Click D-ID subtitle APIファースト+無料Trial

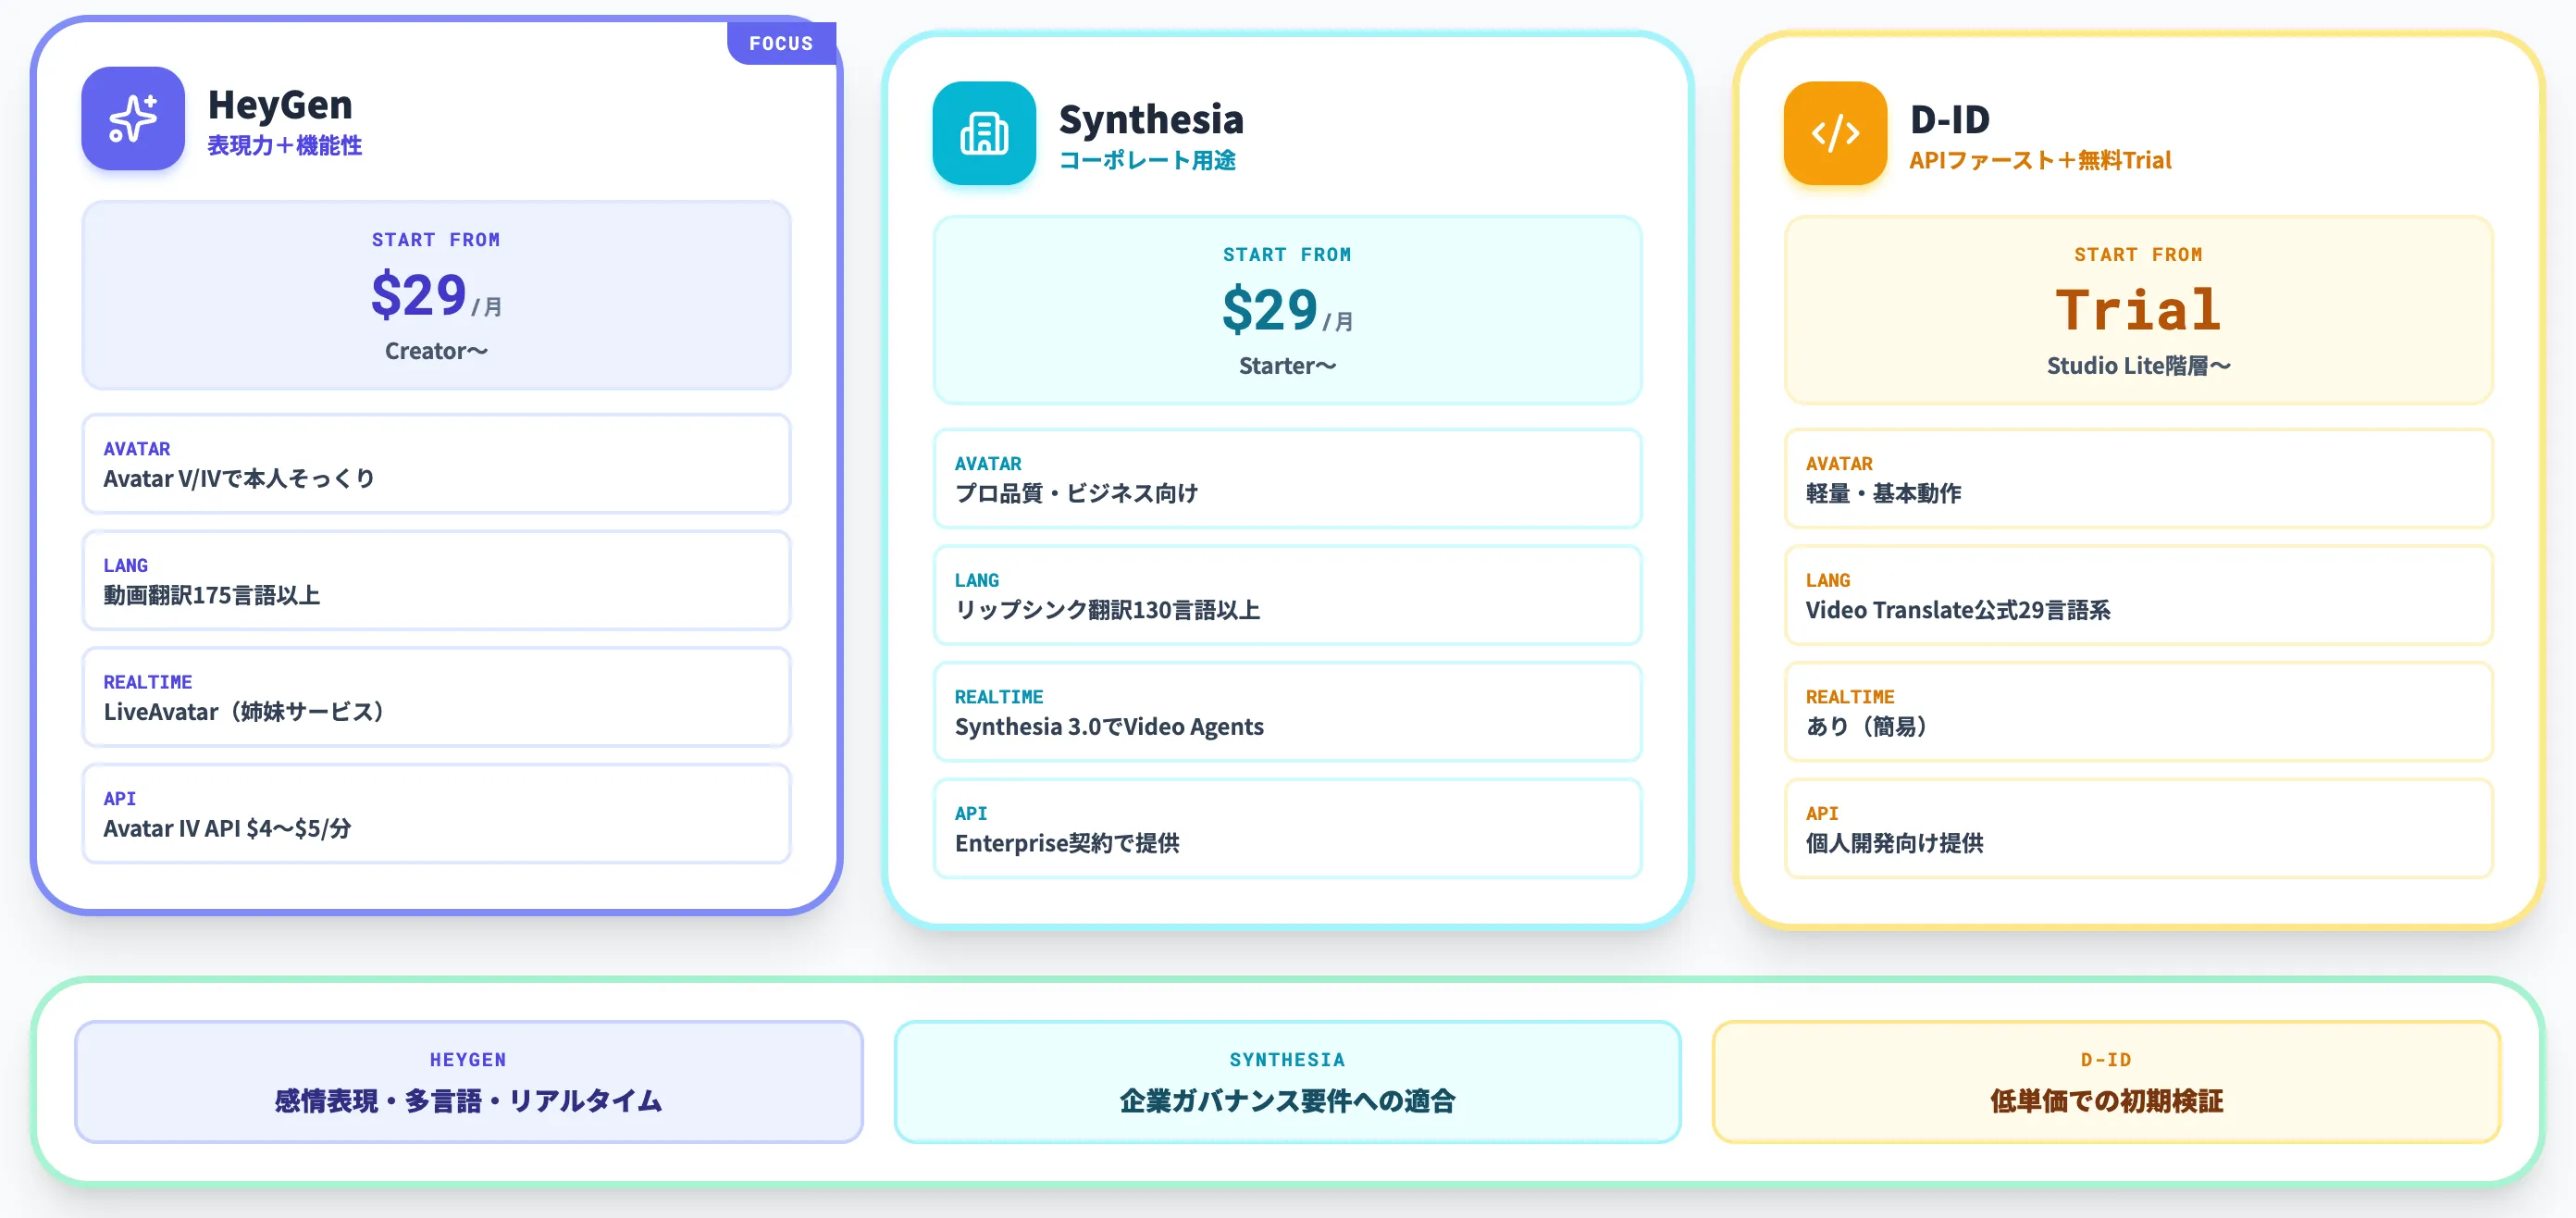coord(2040,161)
